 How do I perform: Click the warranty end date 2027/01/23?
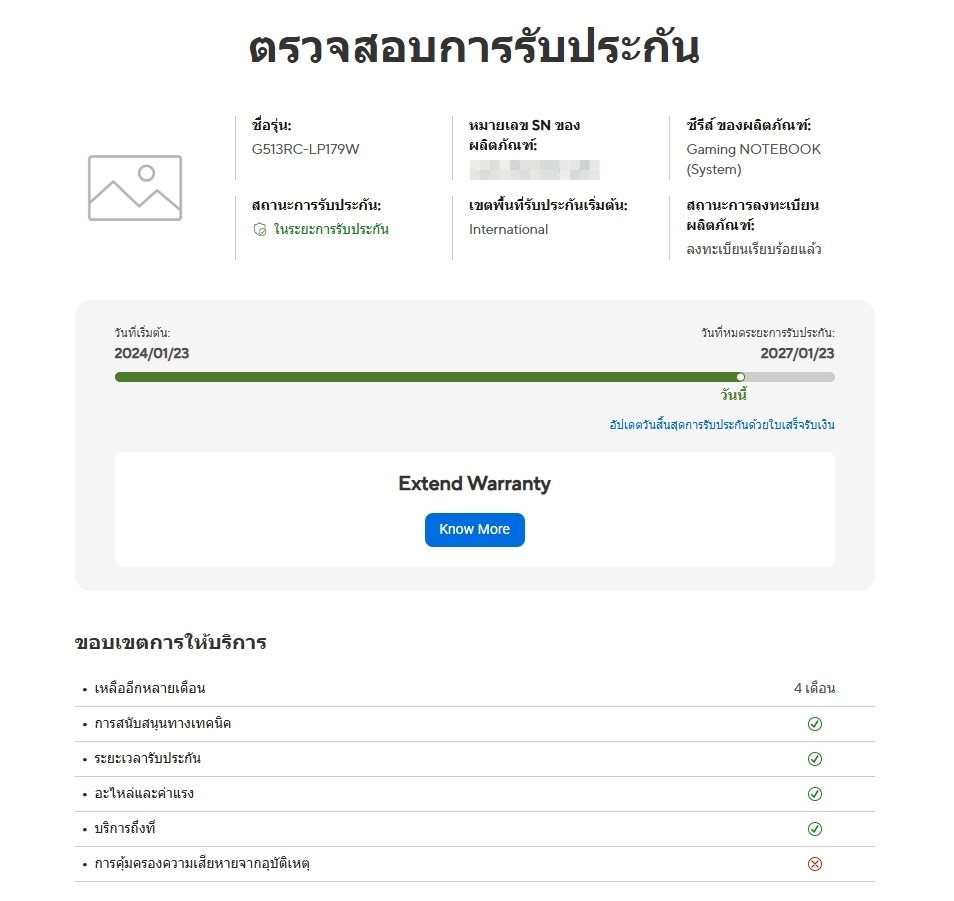point(797,353)
